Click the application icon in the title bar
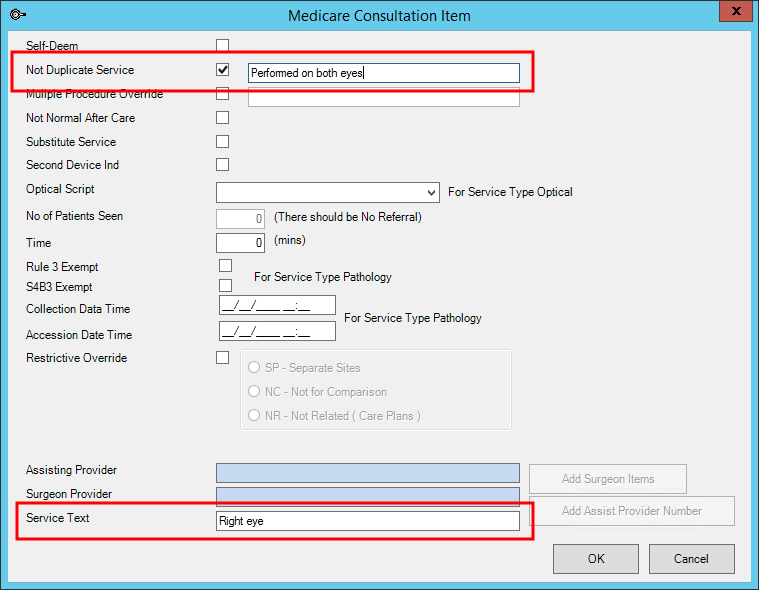 coord(17,15)
